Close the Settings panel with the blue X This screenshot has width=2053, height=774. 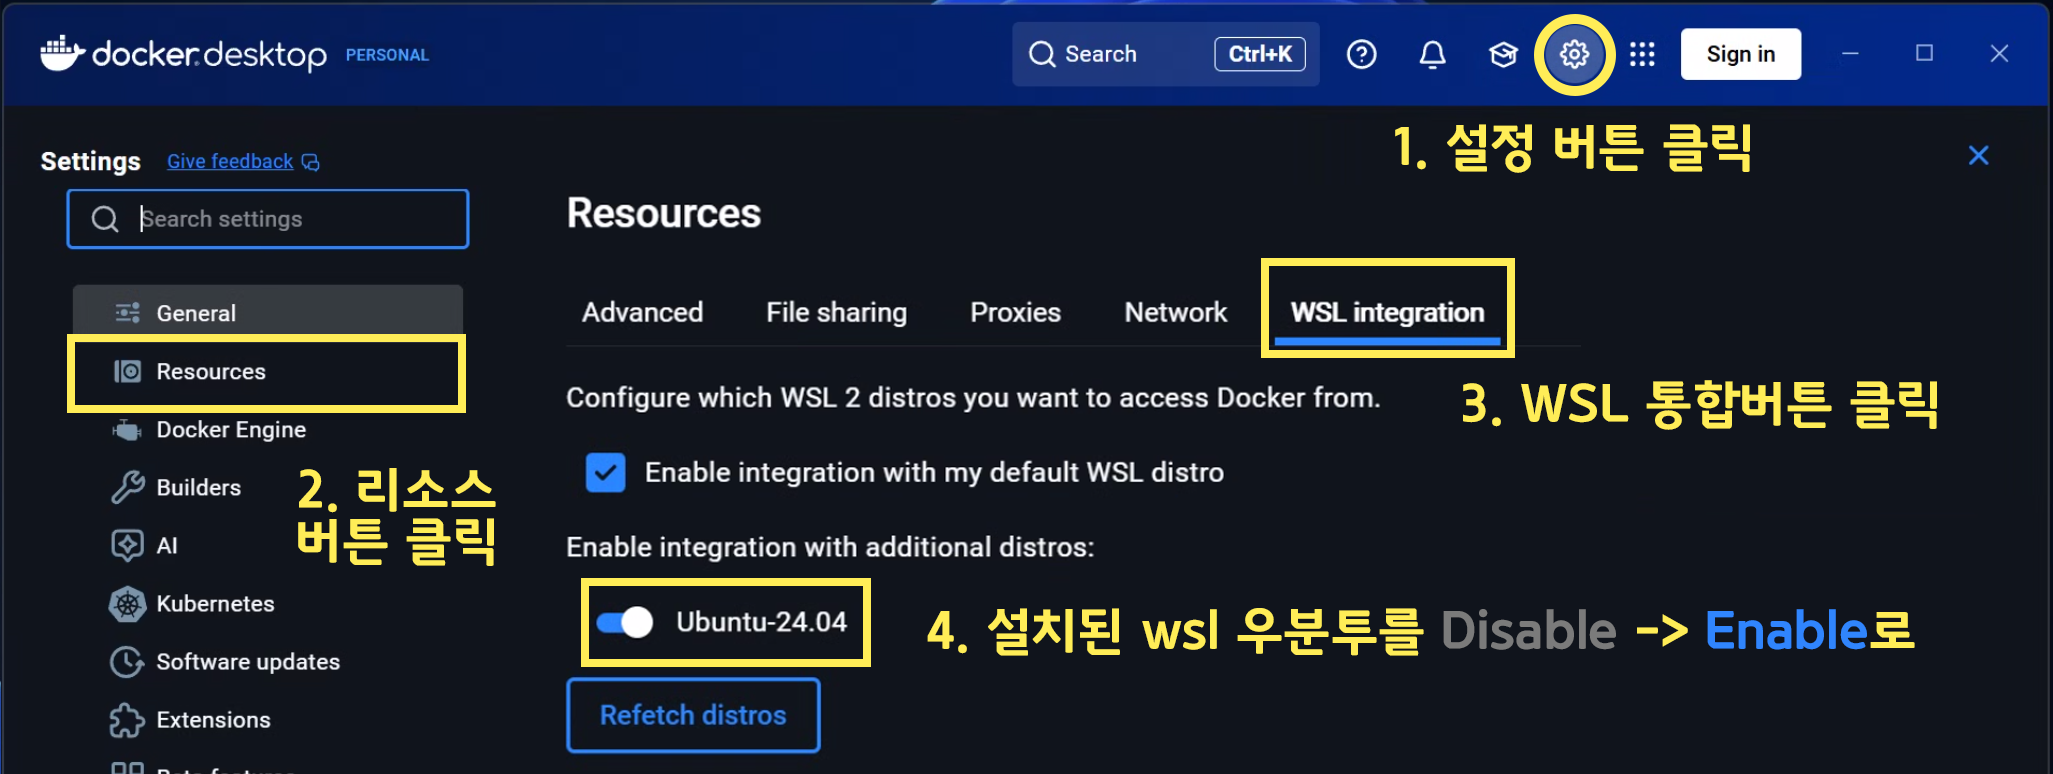click(1978, 155)
